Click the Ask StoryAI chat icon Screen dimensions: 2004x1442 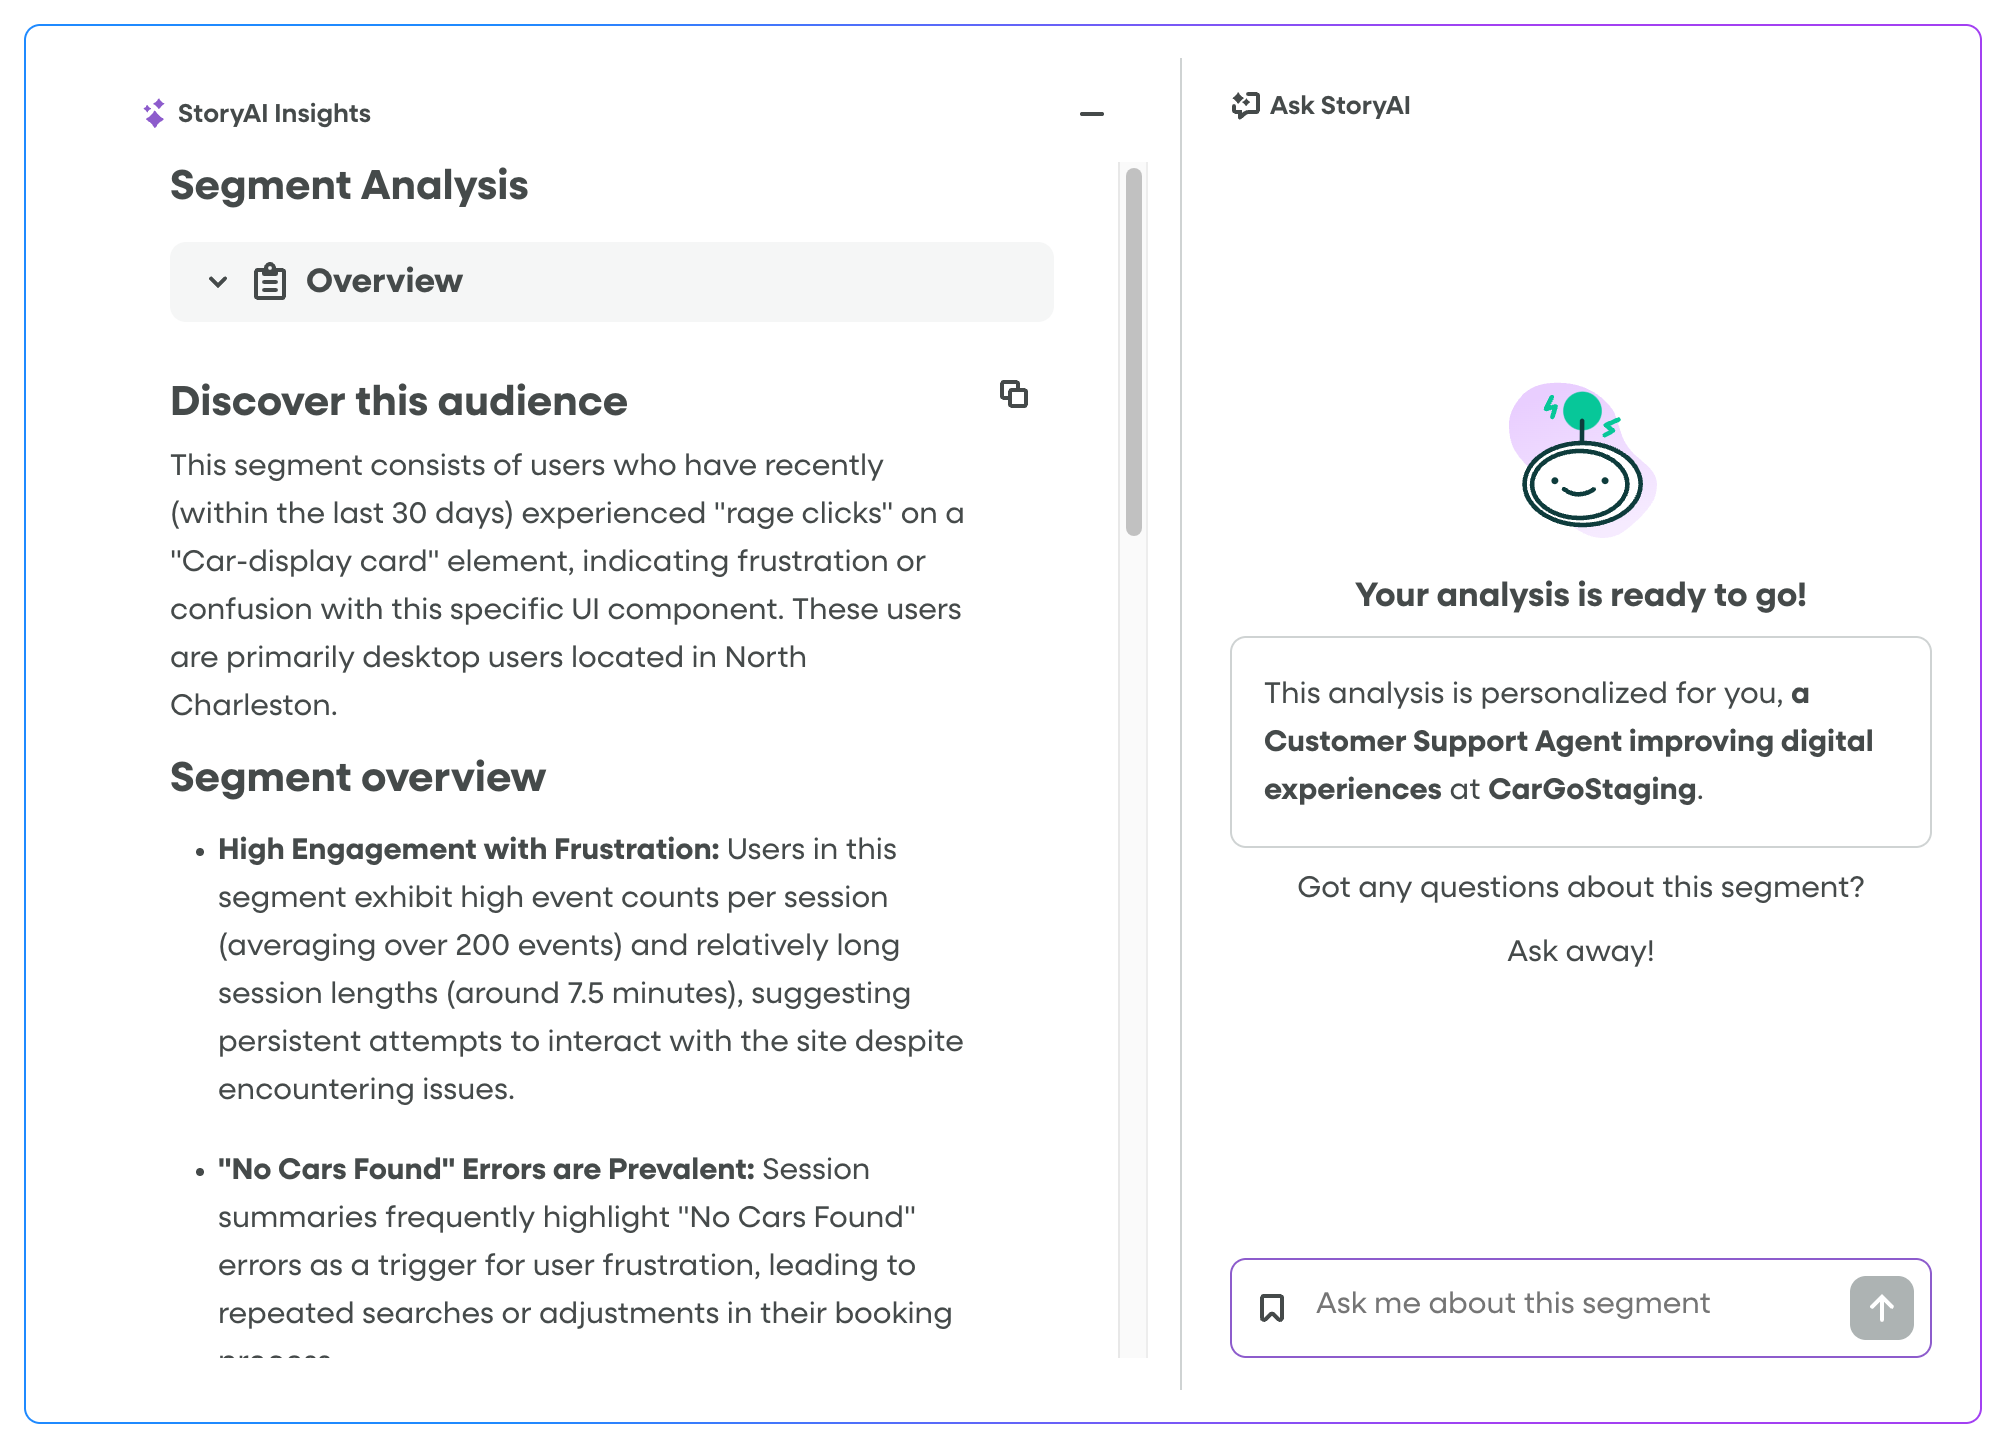[1244, 105]
